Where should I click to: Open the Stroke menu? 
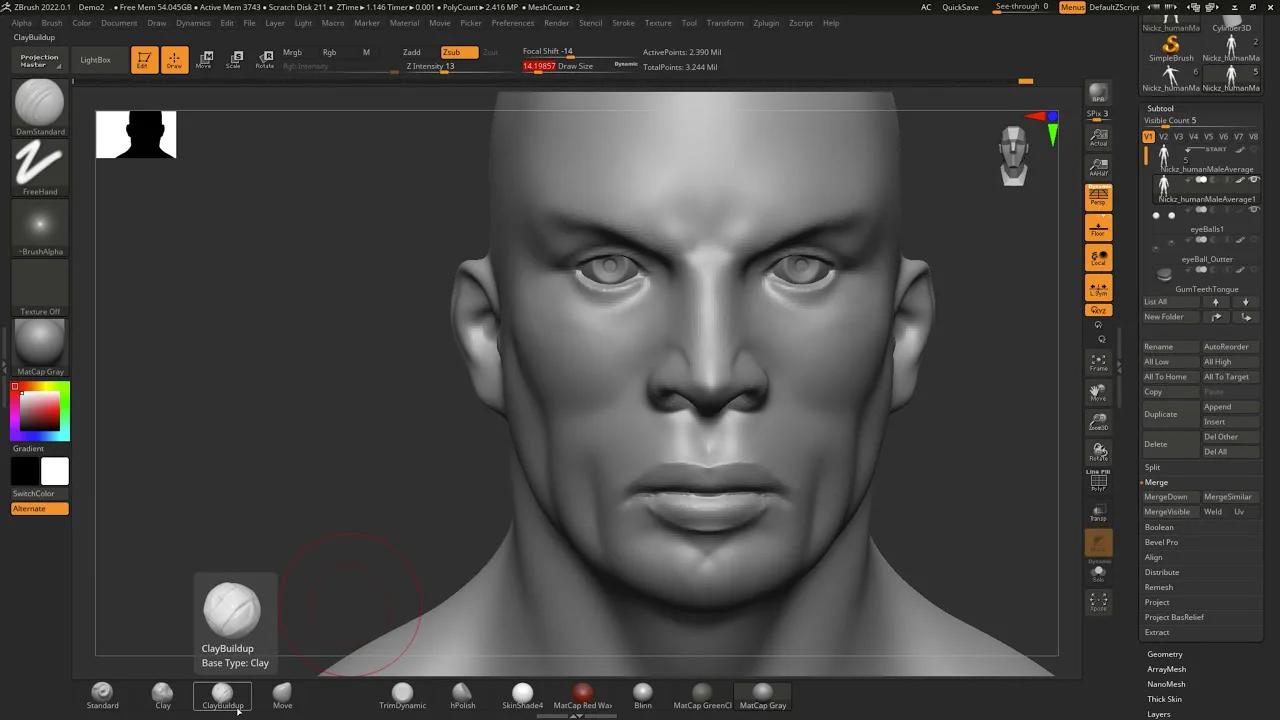(623, 23)
